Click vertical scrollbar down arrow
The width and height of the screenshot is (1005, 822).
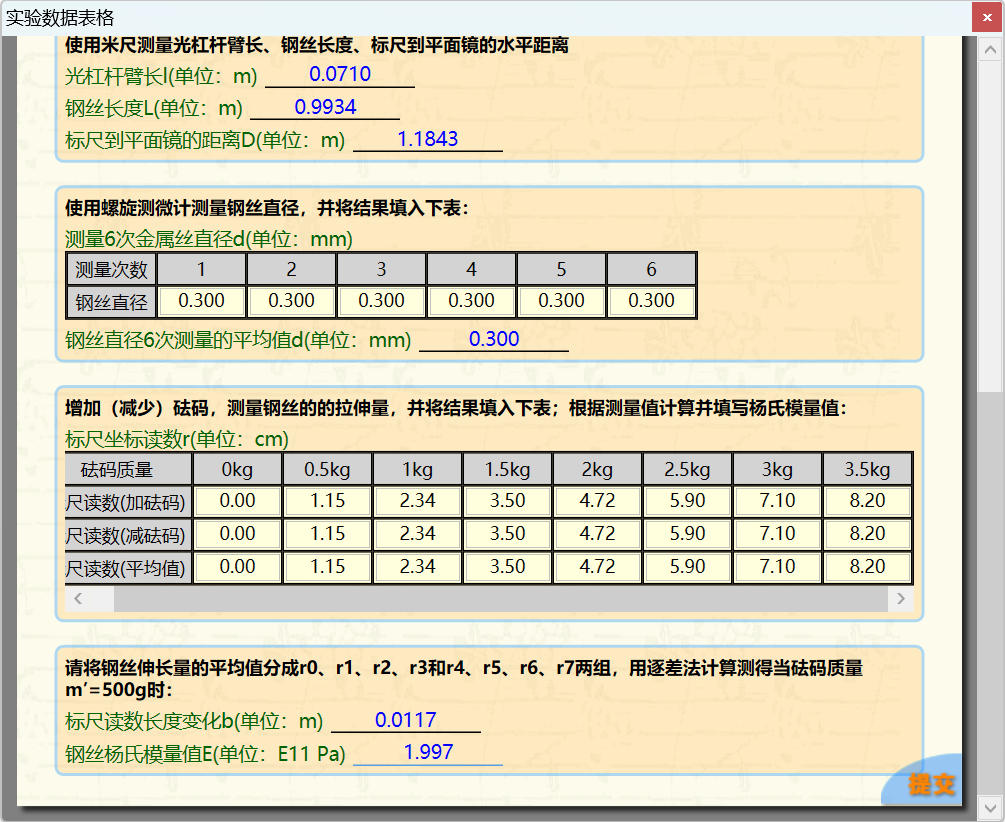click(990, 806)
